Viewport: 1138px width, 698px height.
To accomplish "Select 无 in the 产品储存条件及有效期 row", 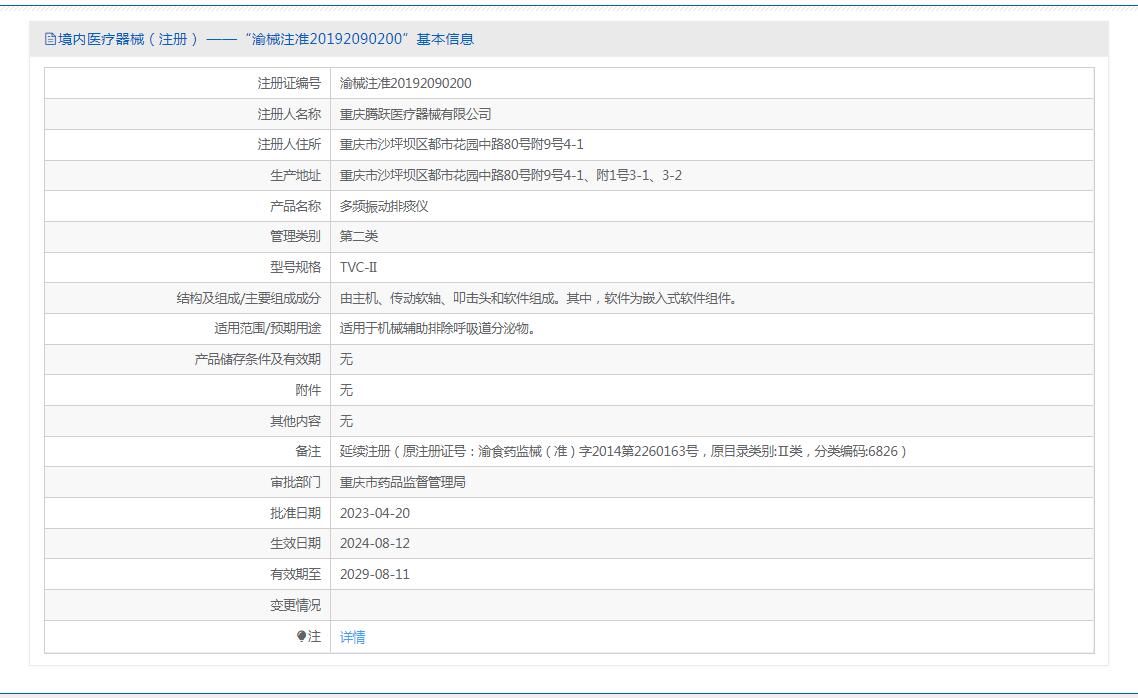I will pyautogui.click(x=346, y=359).
